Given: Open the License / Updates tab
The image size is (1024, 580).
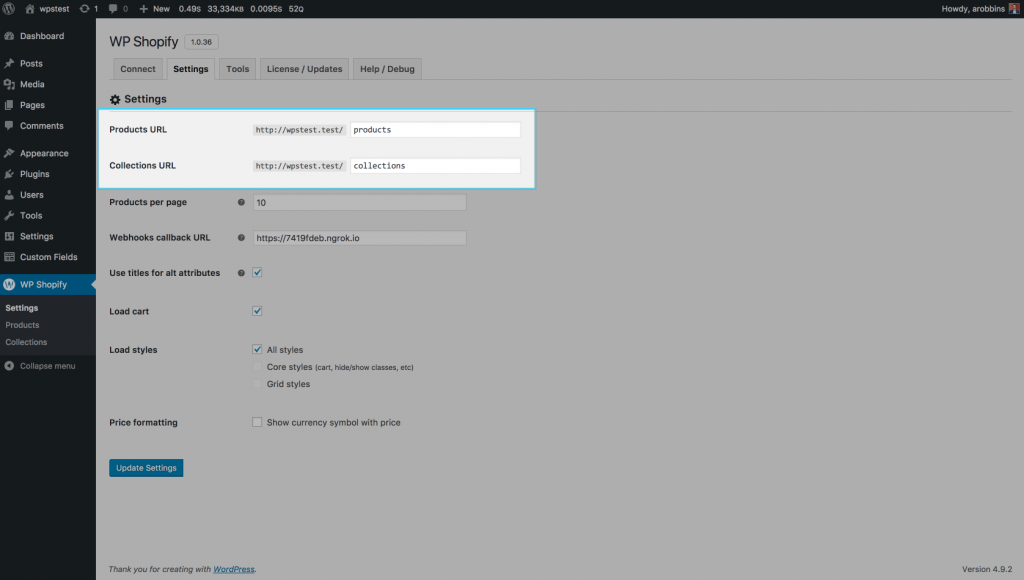Looking at the screenshot, I should [x=304, y=69].
